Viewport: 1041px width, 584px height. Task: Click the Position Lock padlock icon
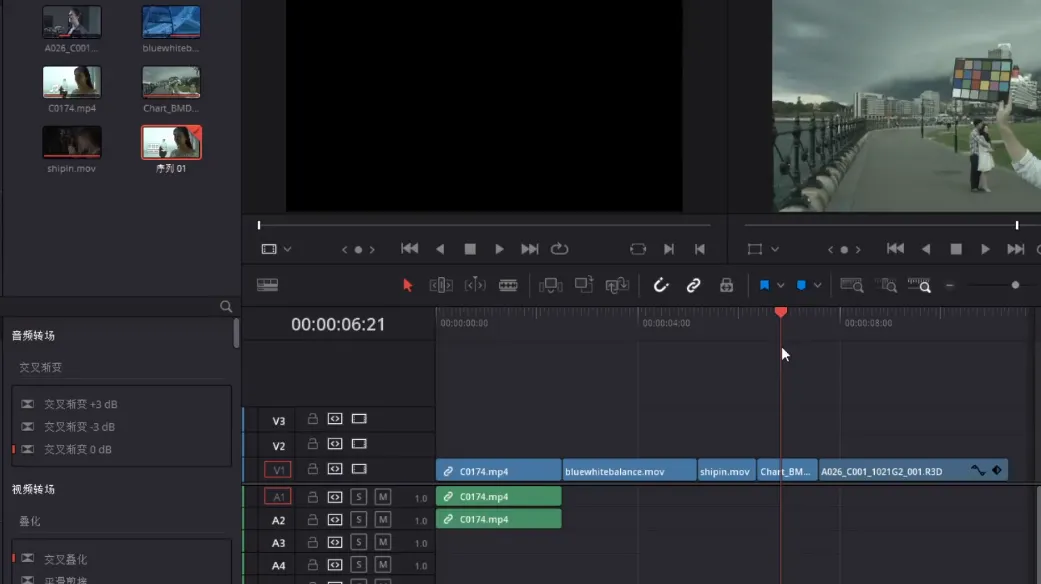click(x=726, y=285)
